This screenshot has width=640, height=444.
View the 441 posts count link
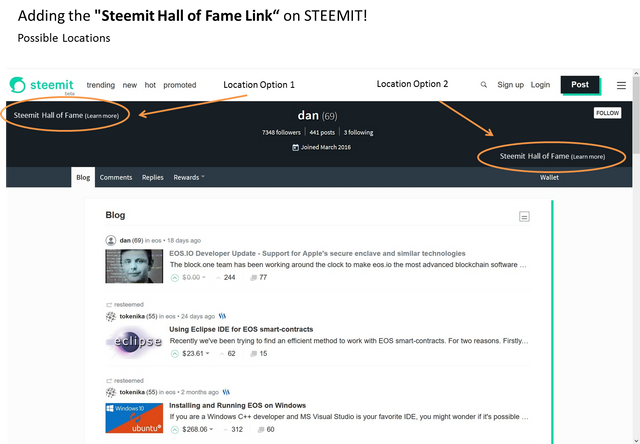pyautogui.click(x=322, y=132)
